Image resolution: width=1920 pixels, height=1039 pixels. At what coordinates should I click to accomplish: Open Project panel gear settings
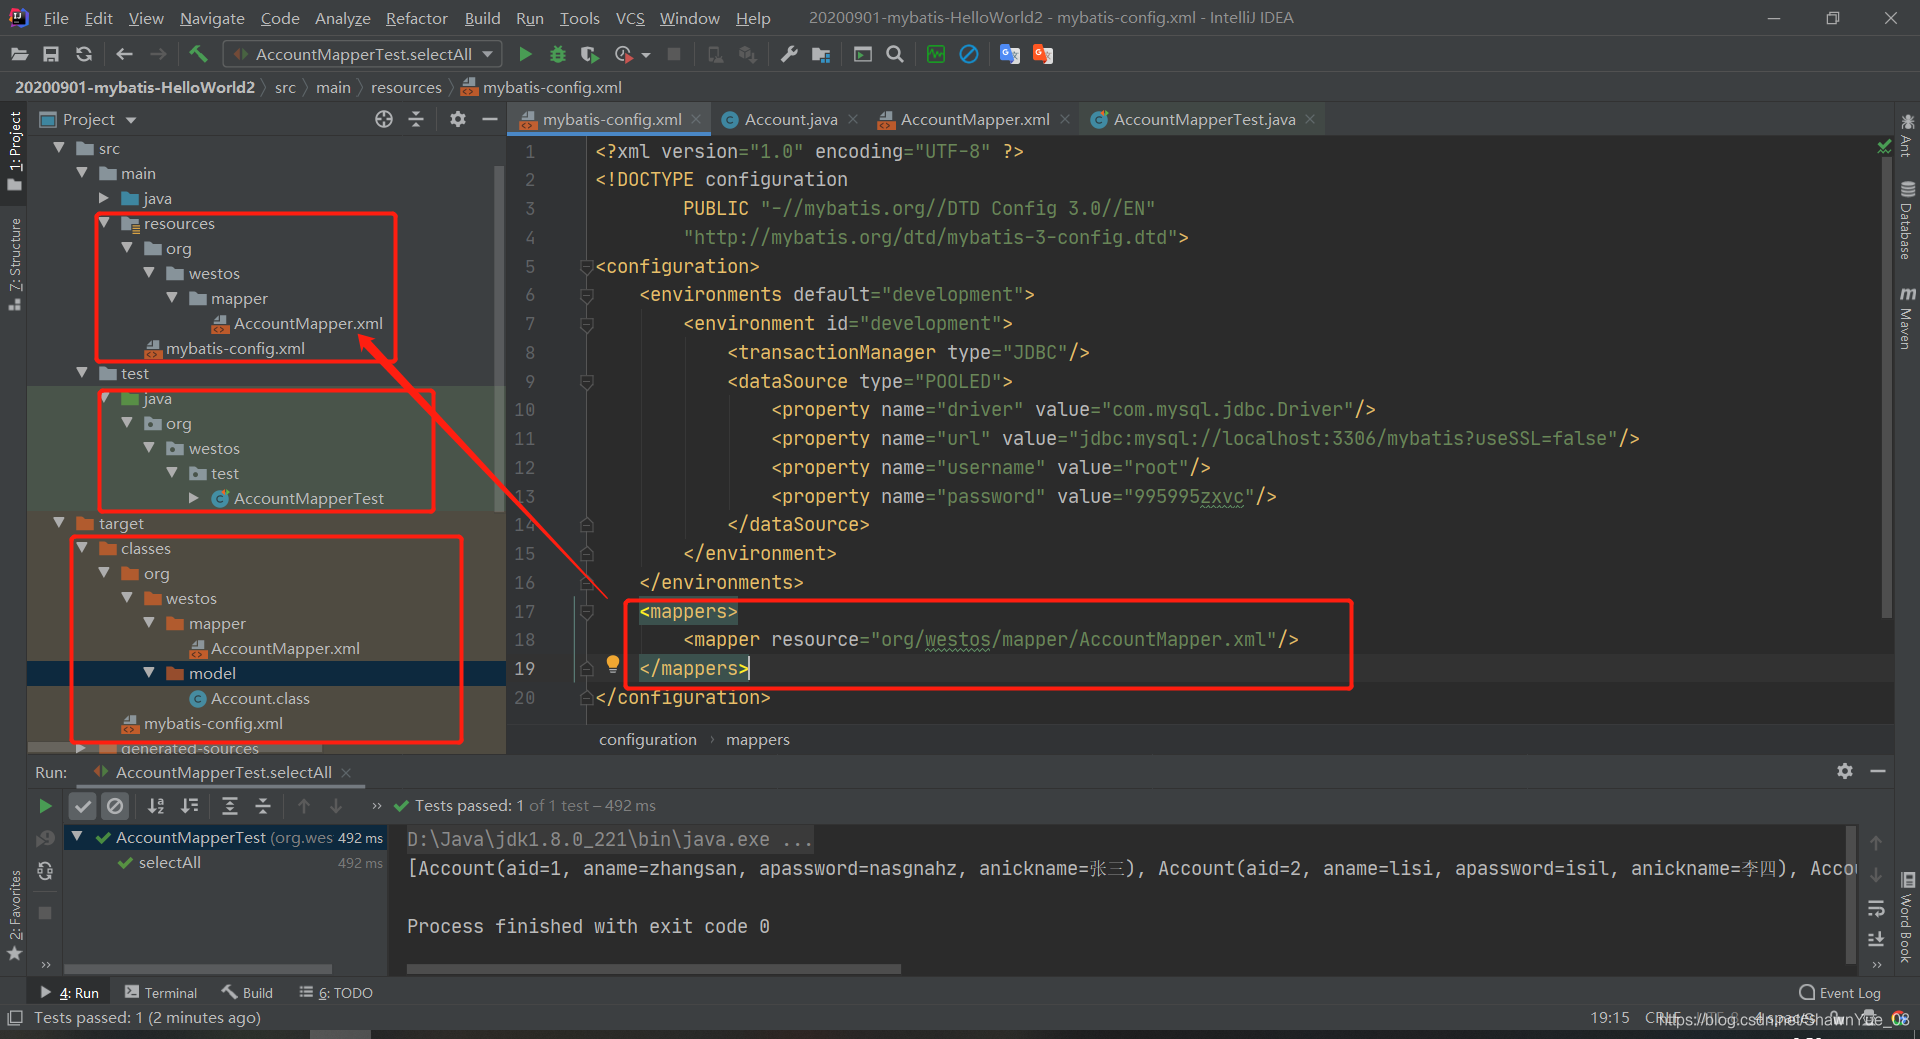click(x=458, y=119)
